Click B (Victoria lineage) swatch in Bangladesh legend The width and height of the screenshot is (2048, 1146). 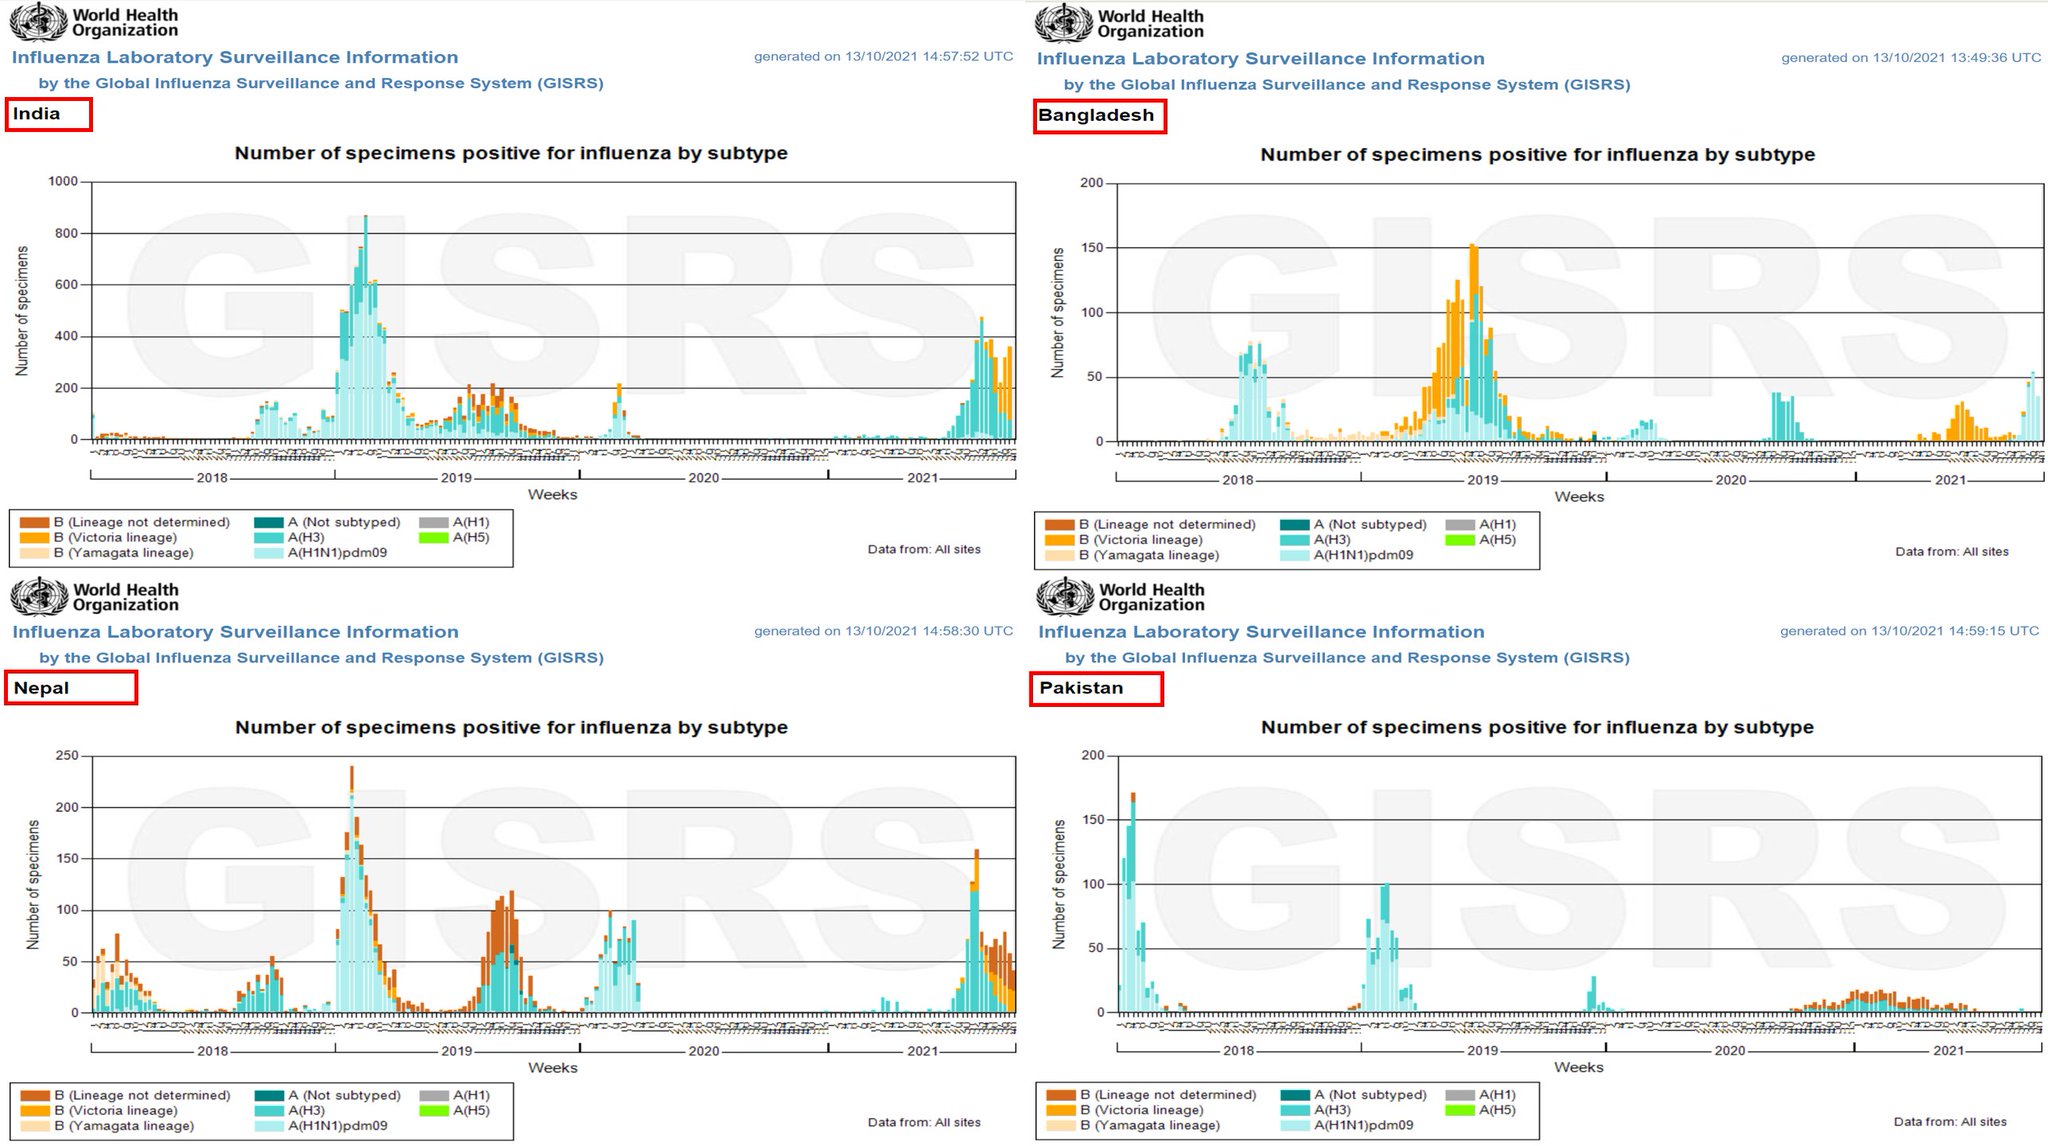[x=1059, y=540]
